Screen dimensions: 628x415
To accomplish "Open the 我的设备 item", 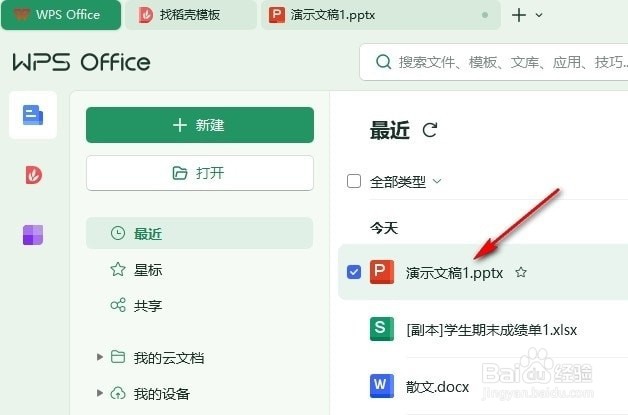I will click(x=161, y=393).
